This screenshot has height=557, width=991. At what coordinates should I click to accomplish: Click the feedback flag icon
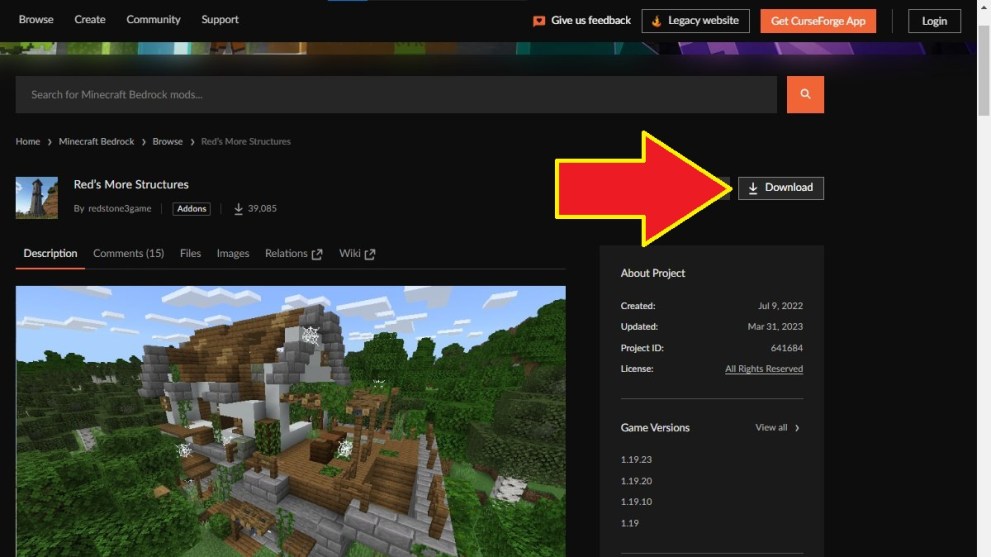(539, 21)
